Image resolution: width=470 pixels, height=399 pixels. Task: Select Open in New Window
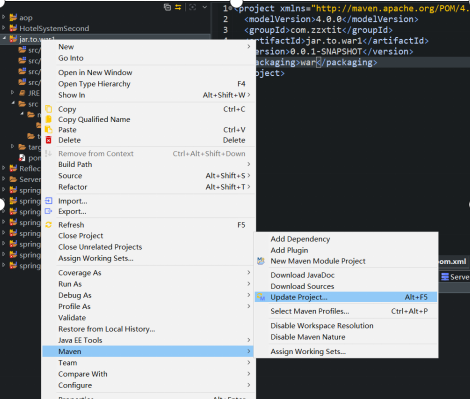pyautogui.click(x=95, y=72)
